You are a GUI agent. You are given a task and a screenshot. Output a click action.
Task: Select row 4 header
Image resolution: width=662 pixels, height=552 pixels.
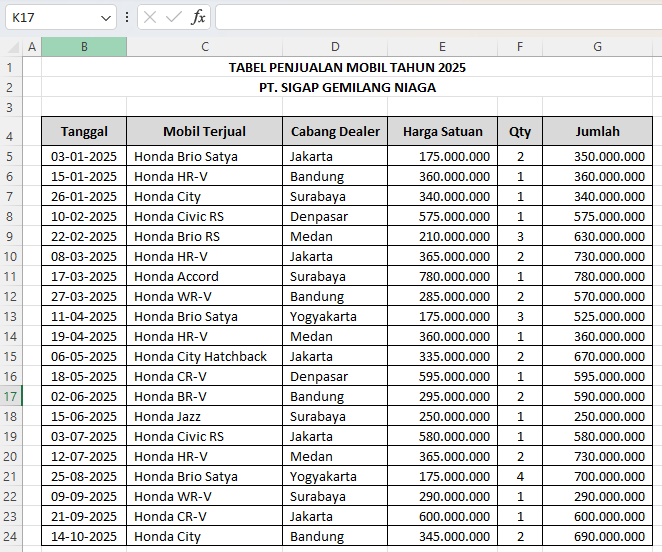click(10, 135)
